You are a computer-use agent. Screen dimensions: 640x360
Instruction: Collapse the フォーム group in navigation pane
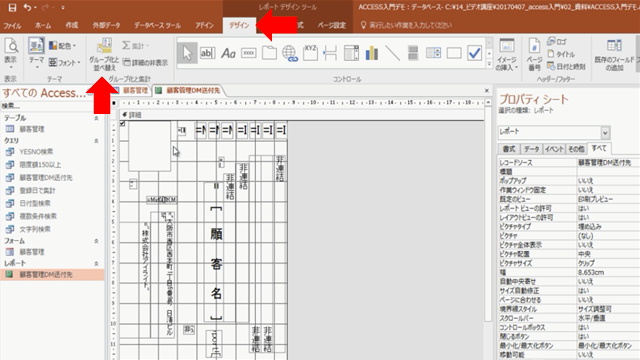pos(96,241)
